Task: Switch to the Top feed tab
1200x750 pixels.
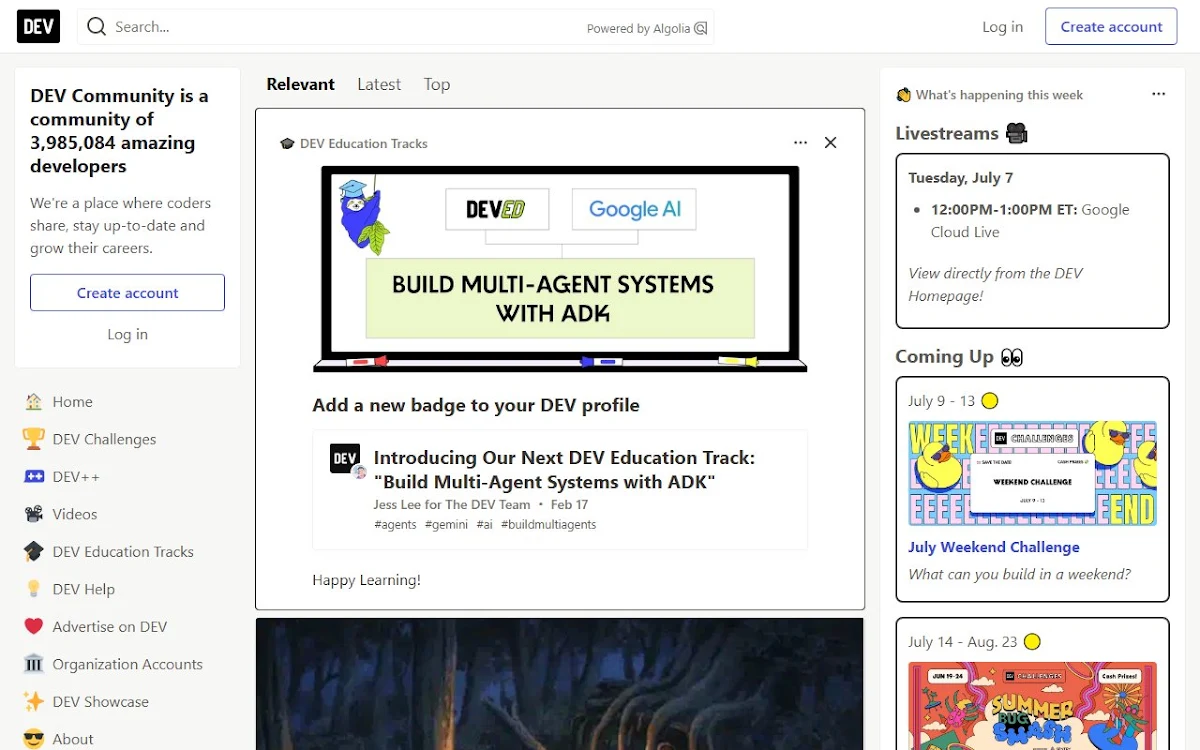Action: click(x=437, y=84)
